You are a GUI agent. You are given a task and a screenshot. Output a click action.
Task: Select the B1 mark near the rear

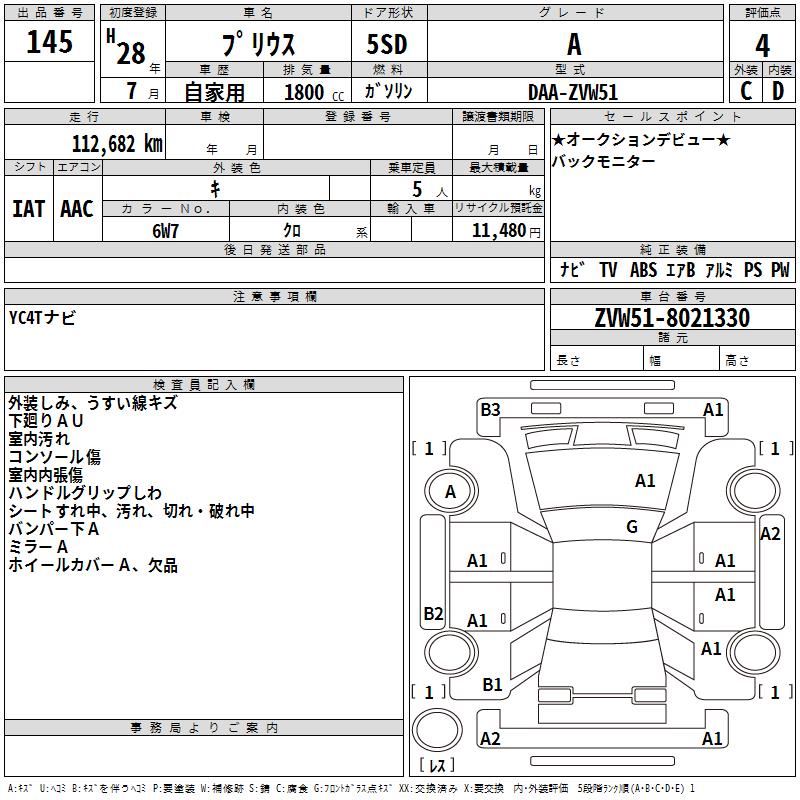(x=492, y=685)
